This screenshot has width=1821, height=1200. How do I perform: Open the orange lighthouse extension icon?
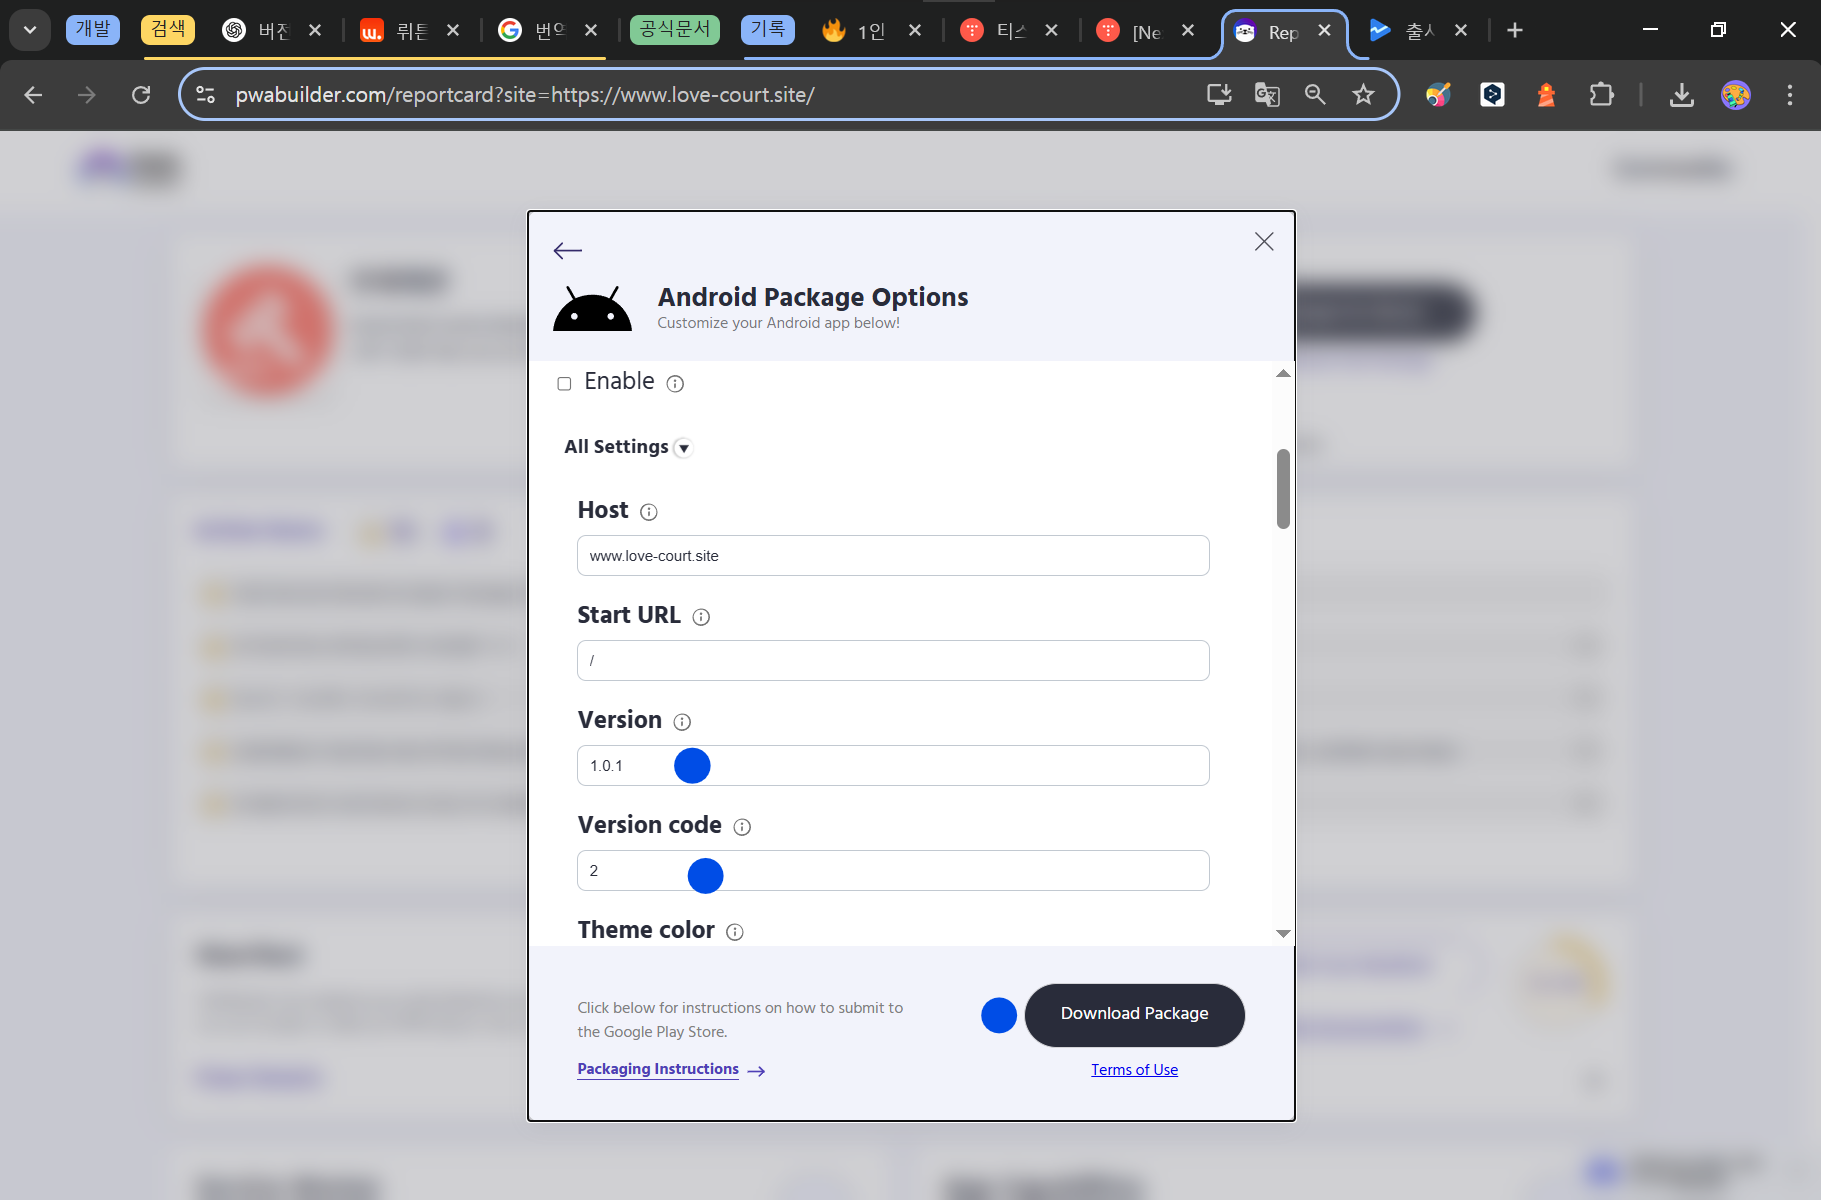(x=1546, y=95)
